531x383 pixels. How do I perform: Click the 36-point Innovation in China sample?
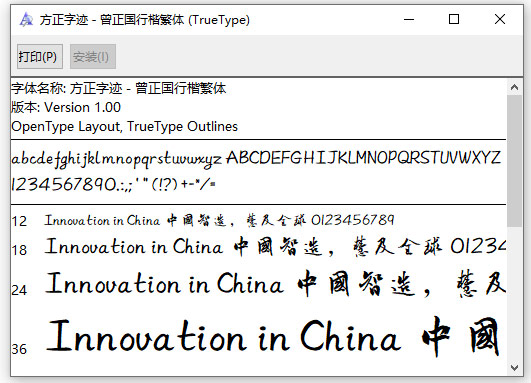pyautogui.click(x=273, y=337)
